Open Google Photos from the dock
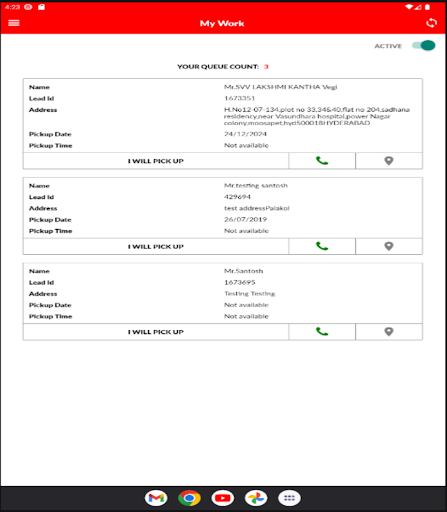 coord(256,498)
